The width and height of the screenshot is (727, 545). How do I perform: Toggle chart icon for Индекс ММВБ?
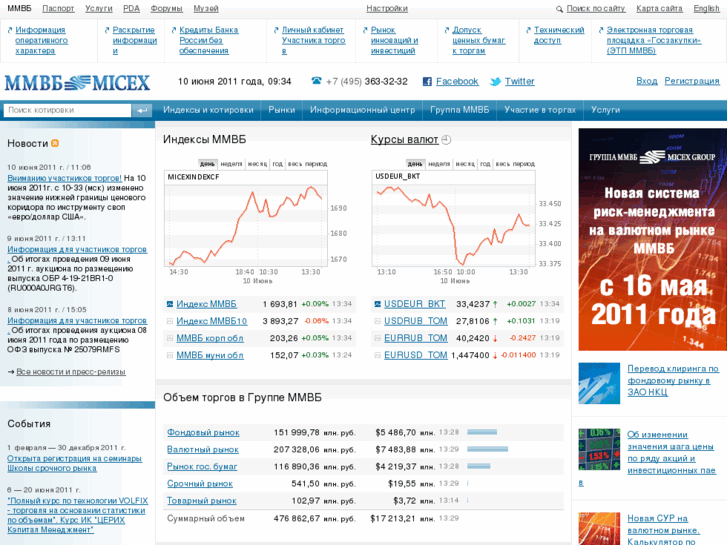pos(170,304)
